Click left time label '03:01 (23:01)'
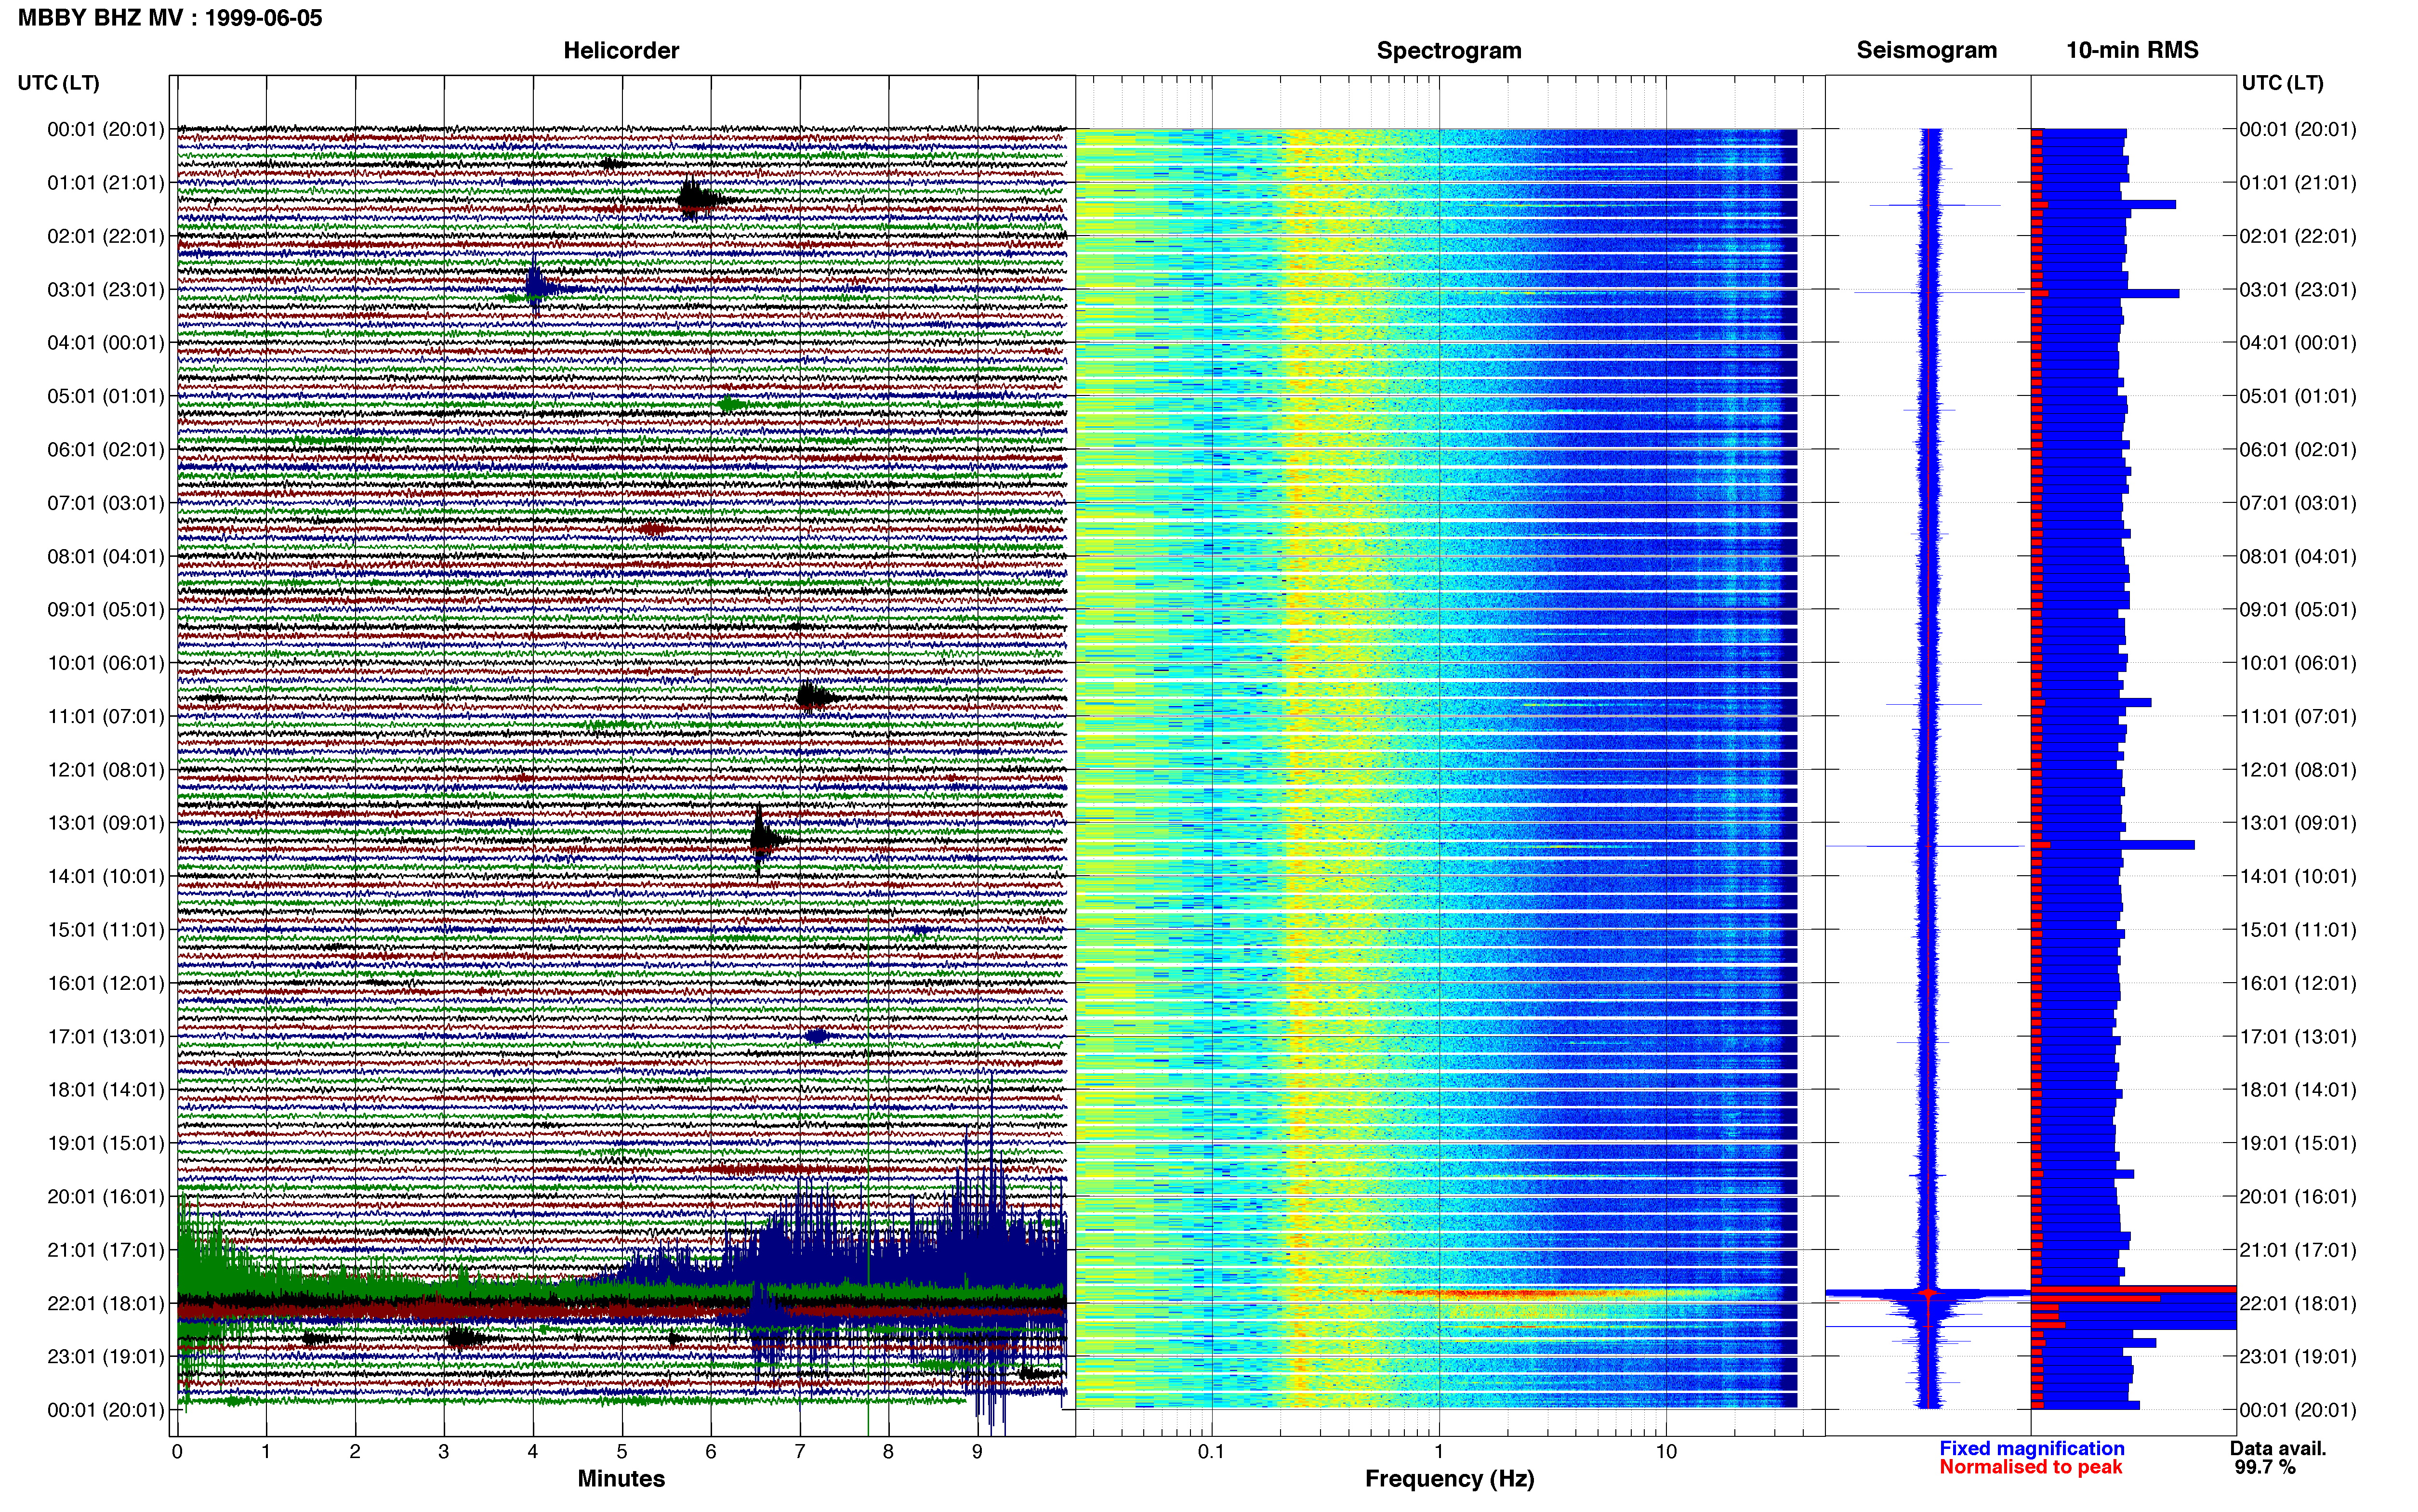 (x=106, y=290)
